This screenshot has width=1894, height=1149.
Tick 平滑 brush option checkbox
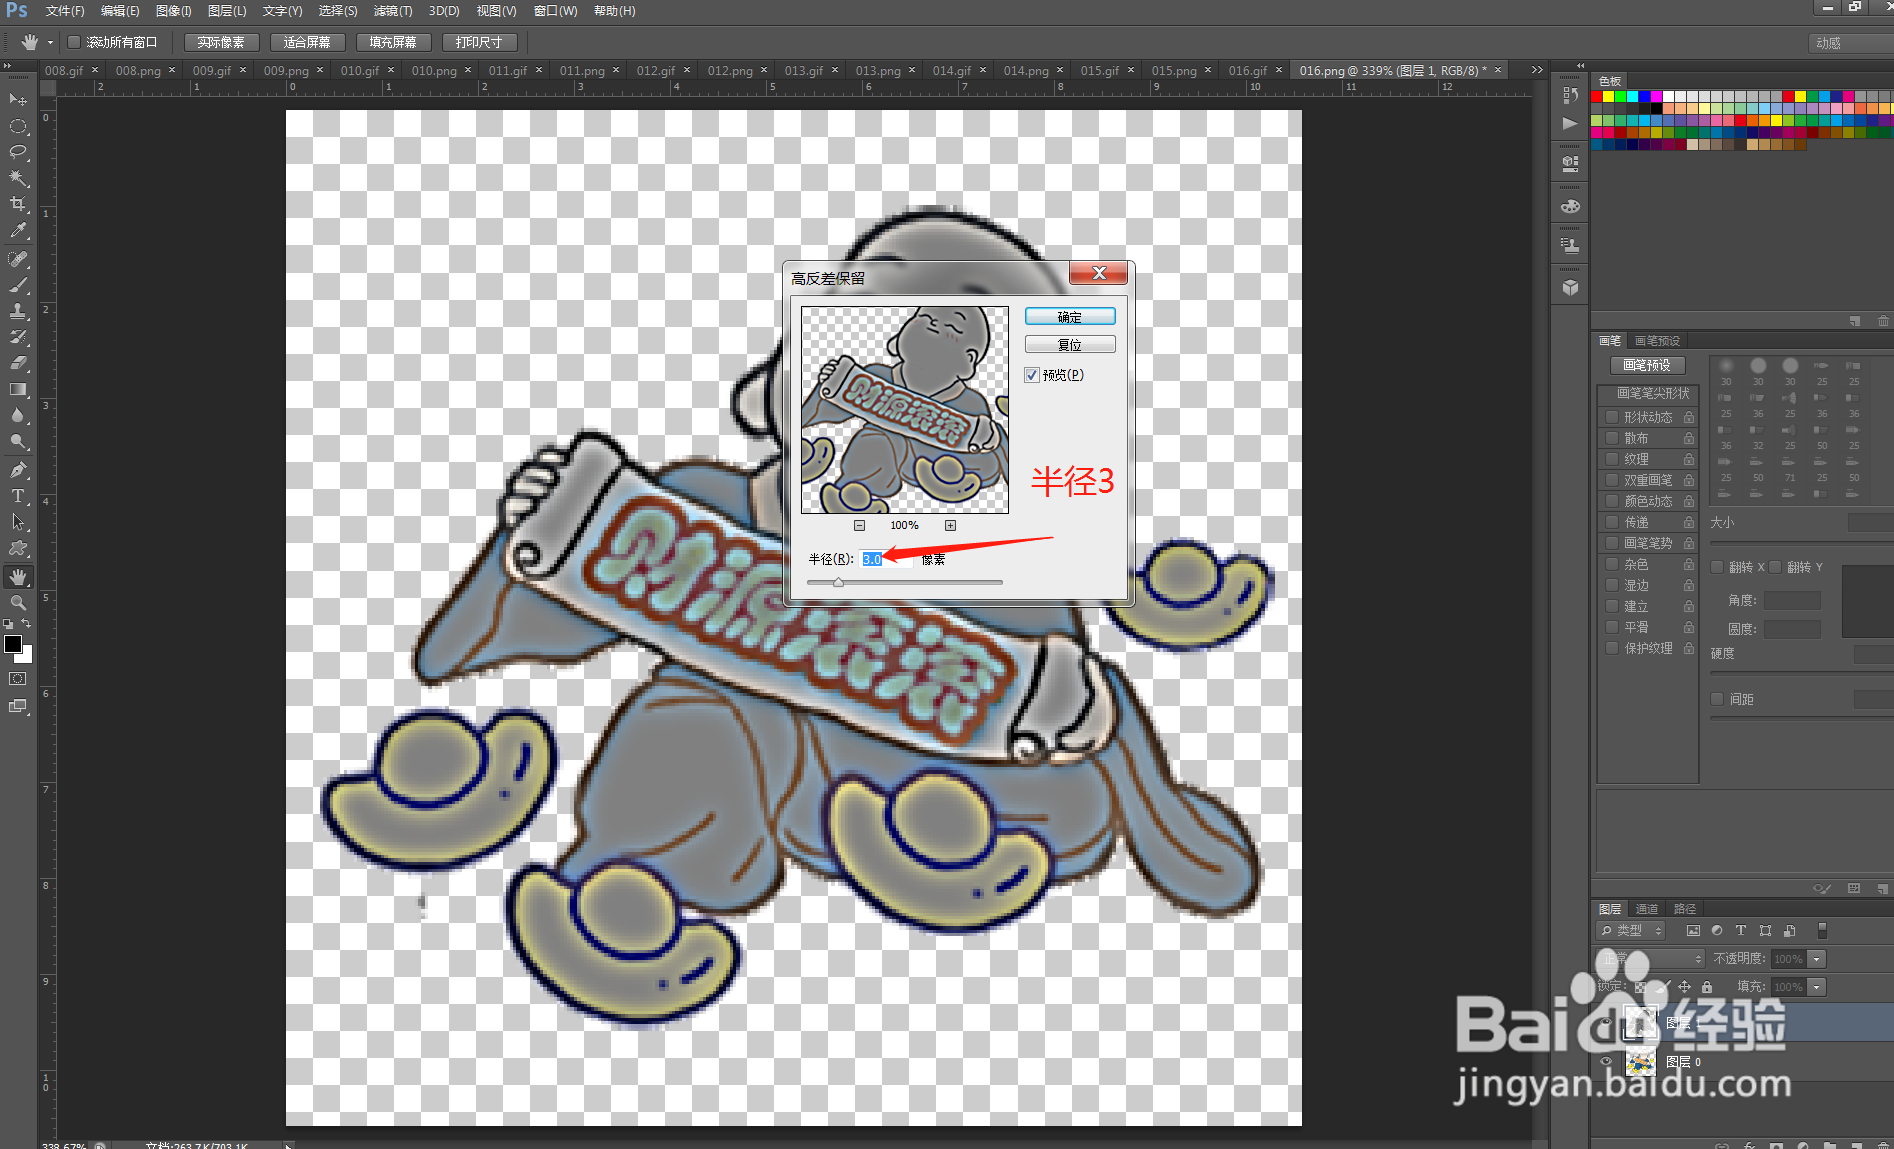pos(1611,627)
